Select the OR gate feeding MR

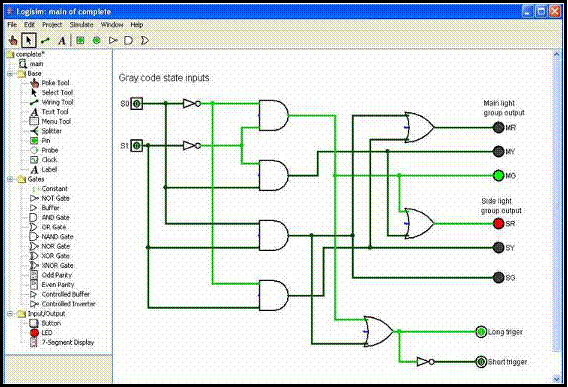click(x=419, y=128)
